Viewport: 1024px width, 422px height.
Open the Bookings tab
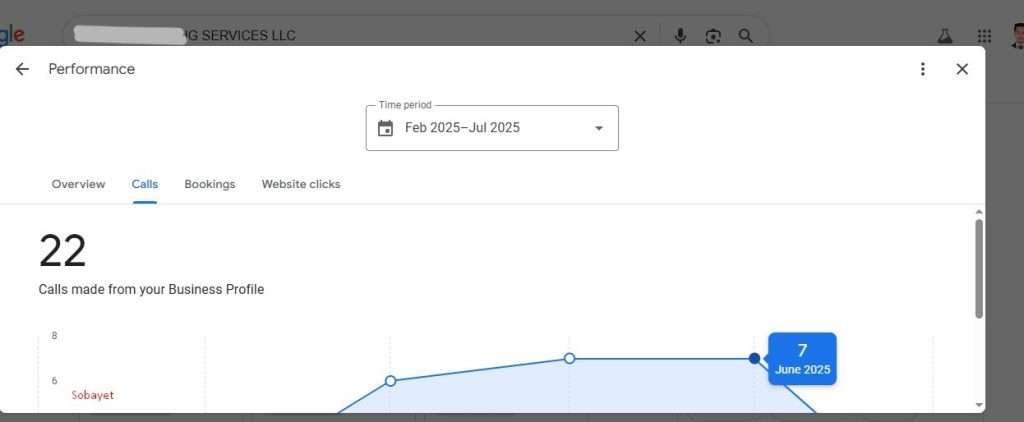pos(210,184)
